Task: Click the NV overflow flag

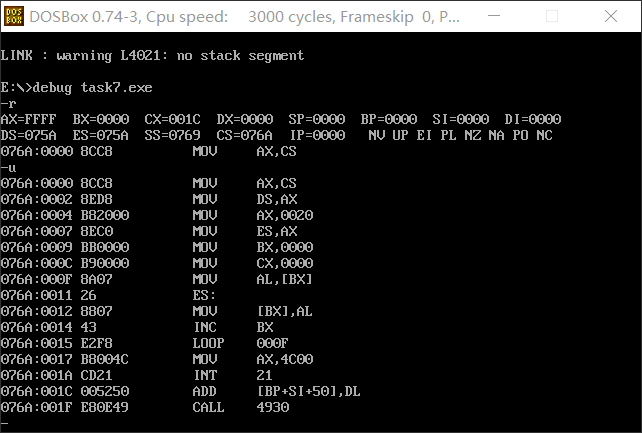Action: (377, 135)
